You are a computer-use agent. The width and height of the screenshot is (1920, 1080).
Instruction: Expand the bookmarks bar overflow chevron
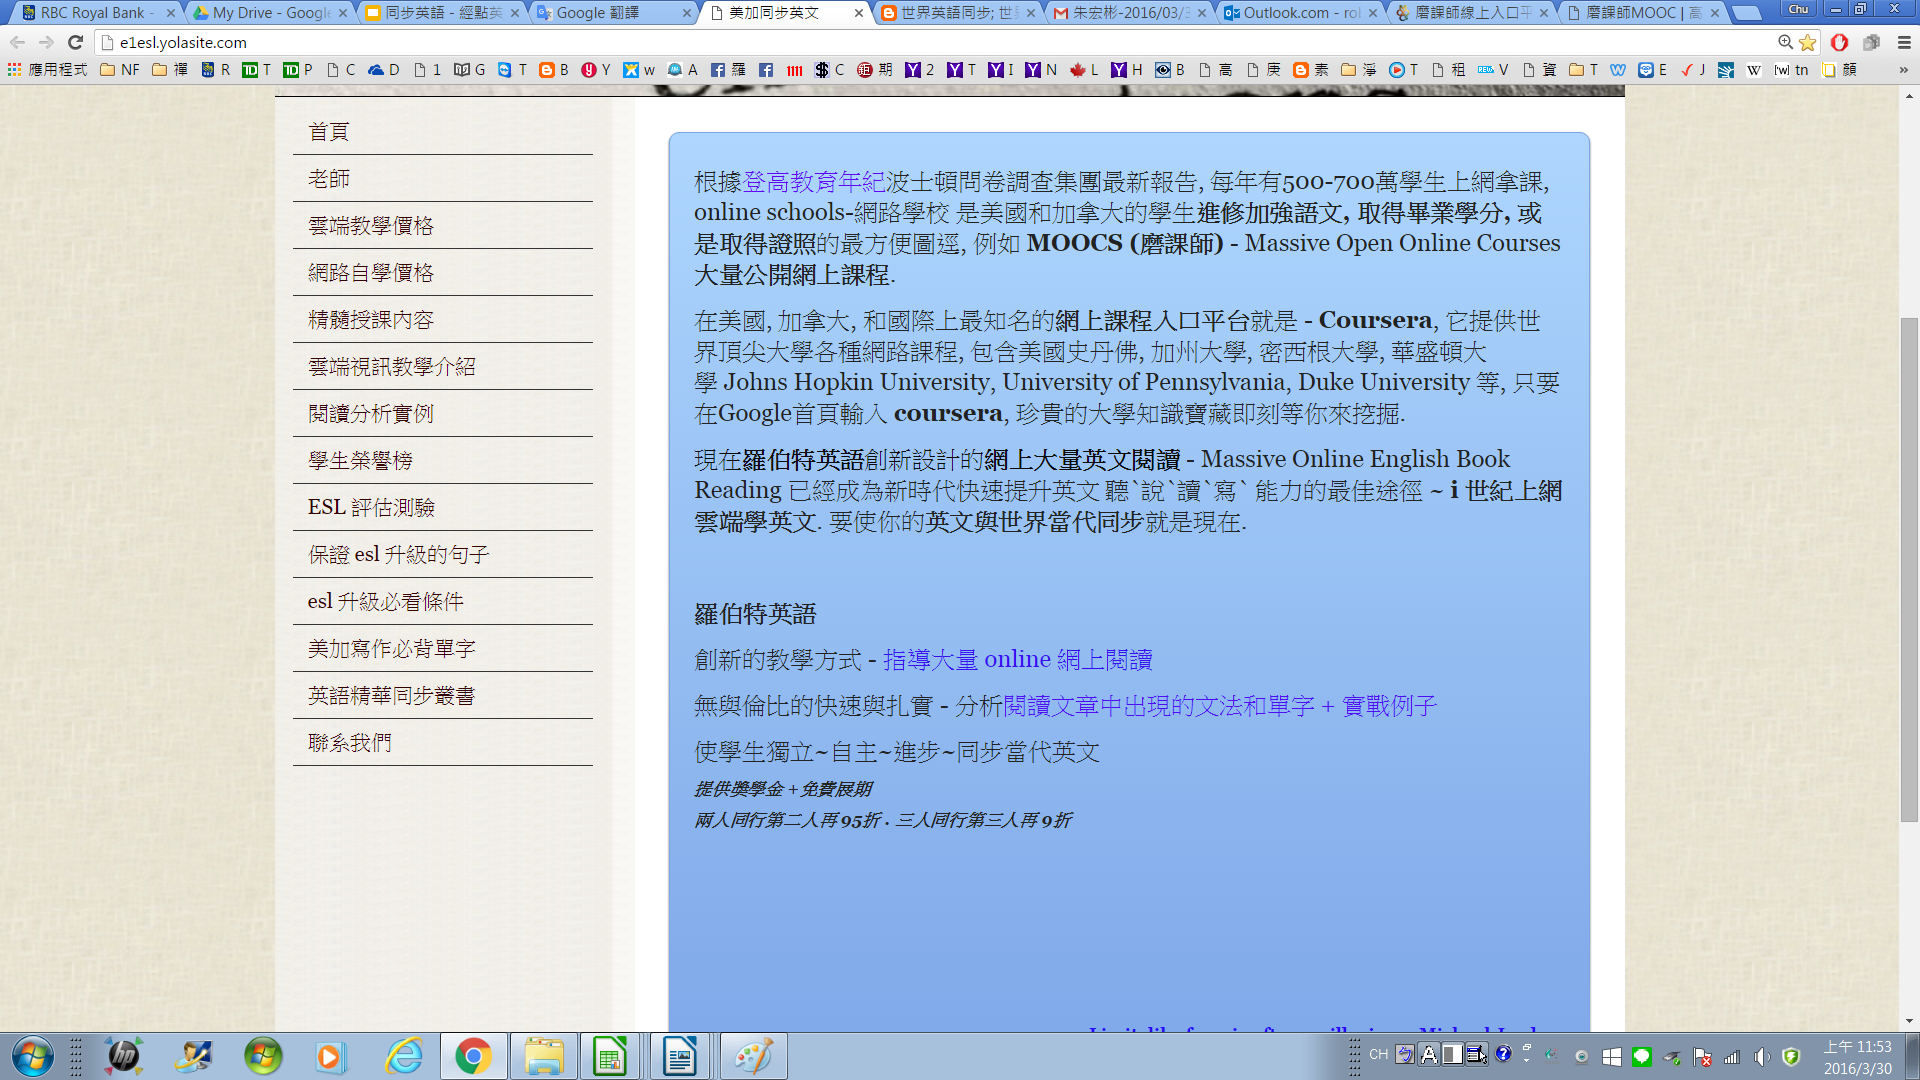point(1903,70)
